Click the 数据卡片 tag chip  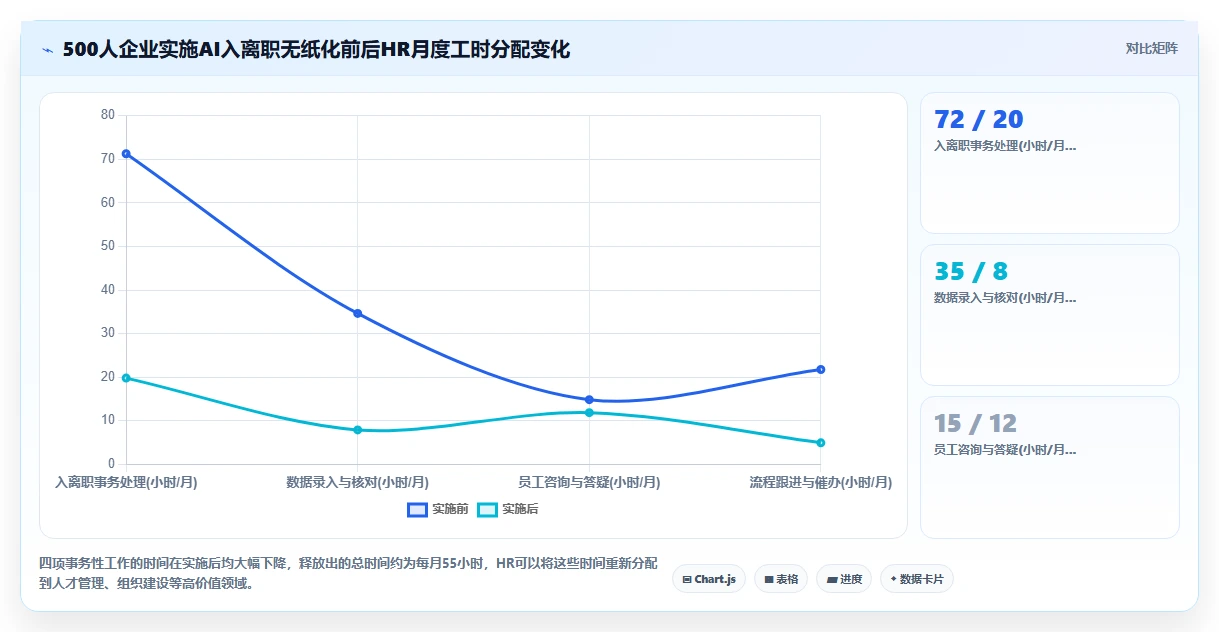917,579
